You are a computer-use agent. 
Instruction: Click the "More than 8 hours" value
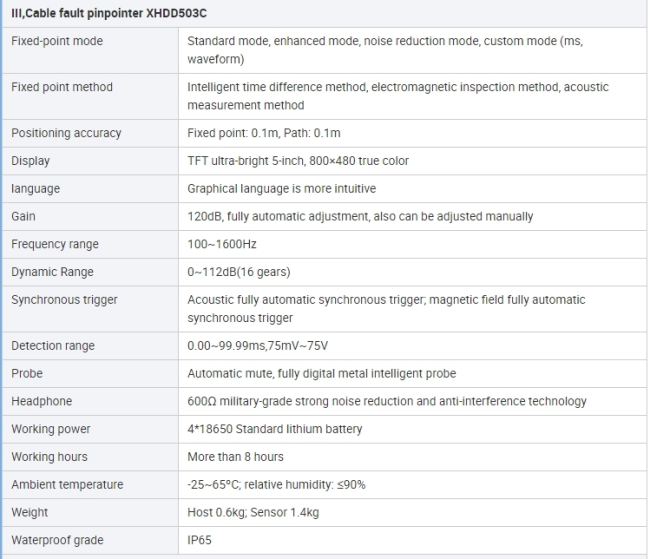(235, 457)
